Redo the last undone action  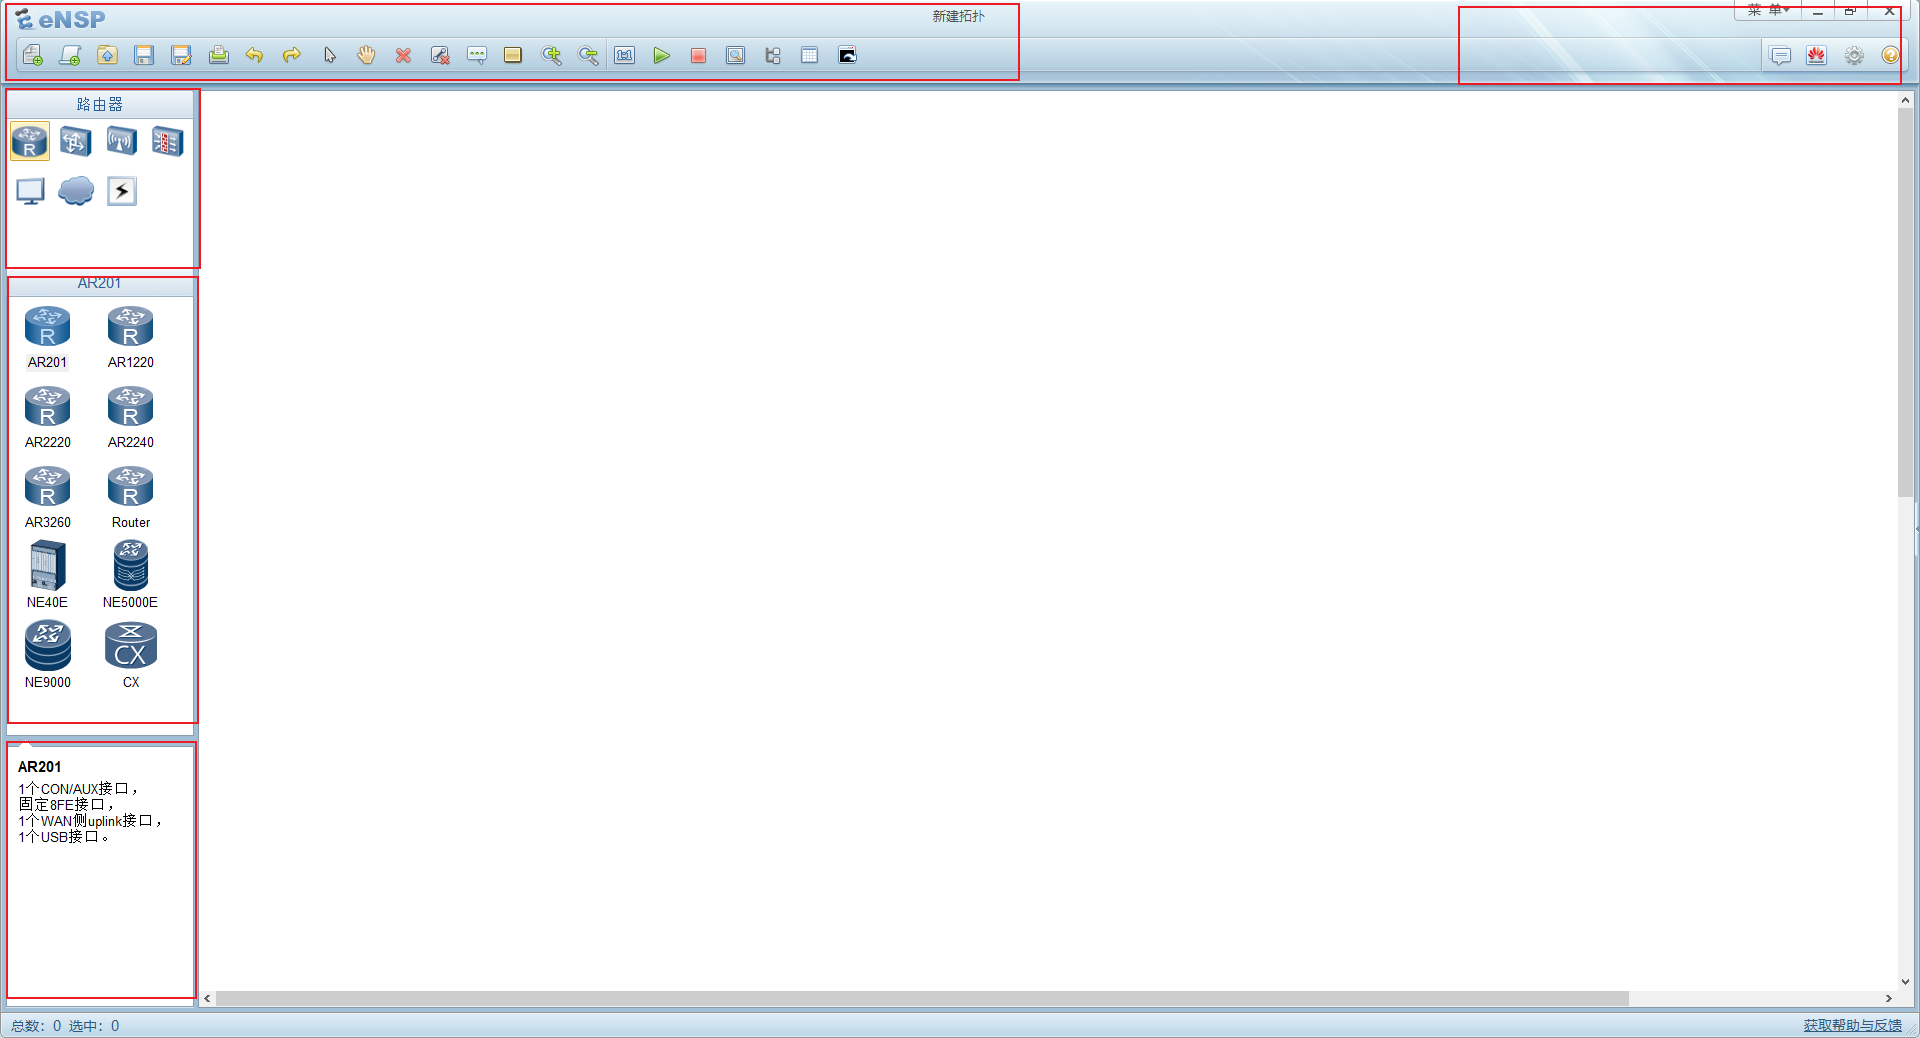click(292, 56)
